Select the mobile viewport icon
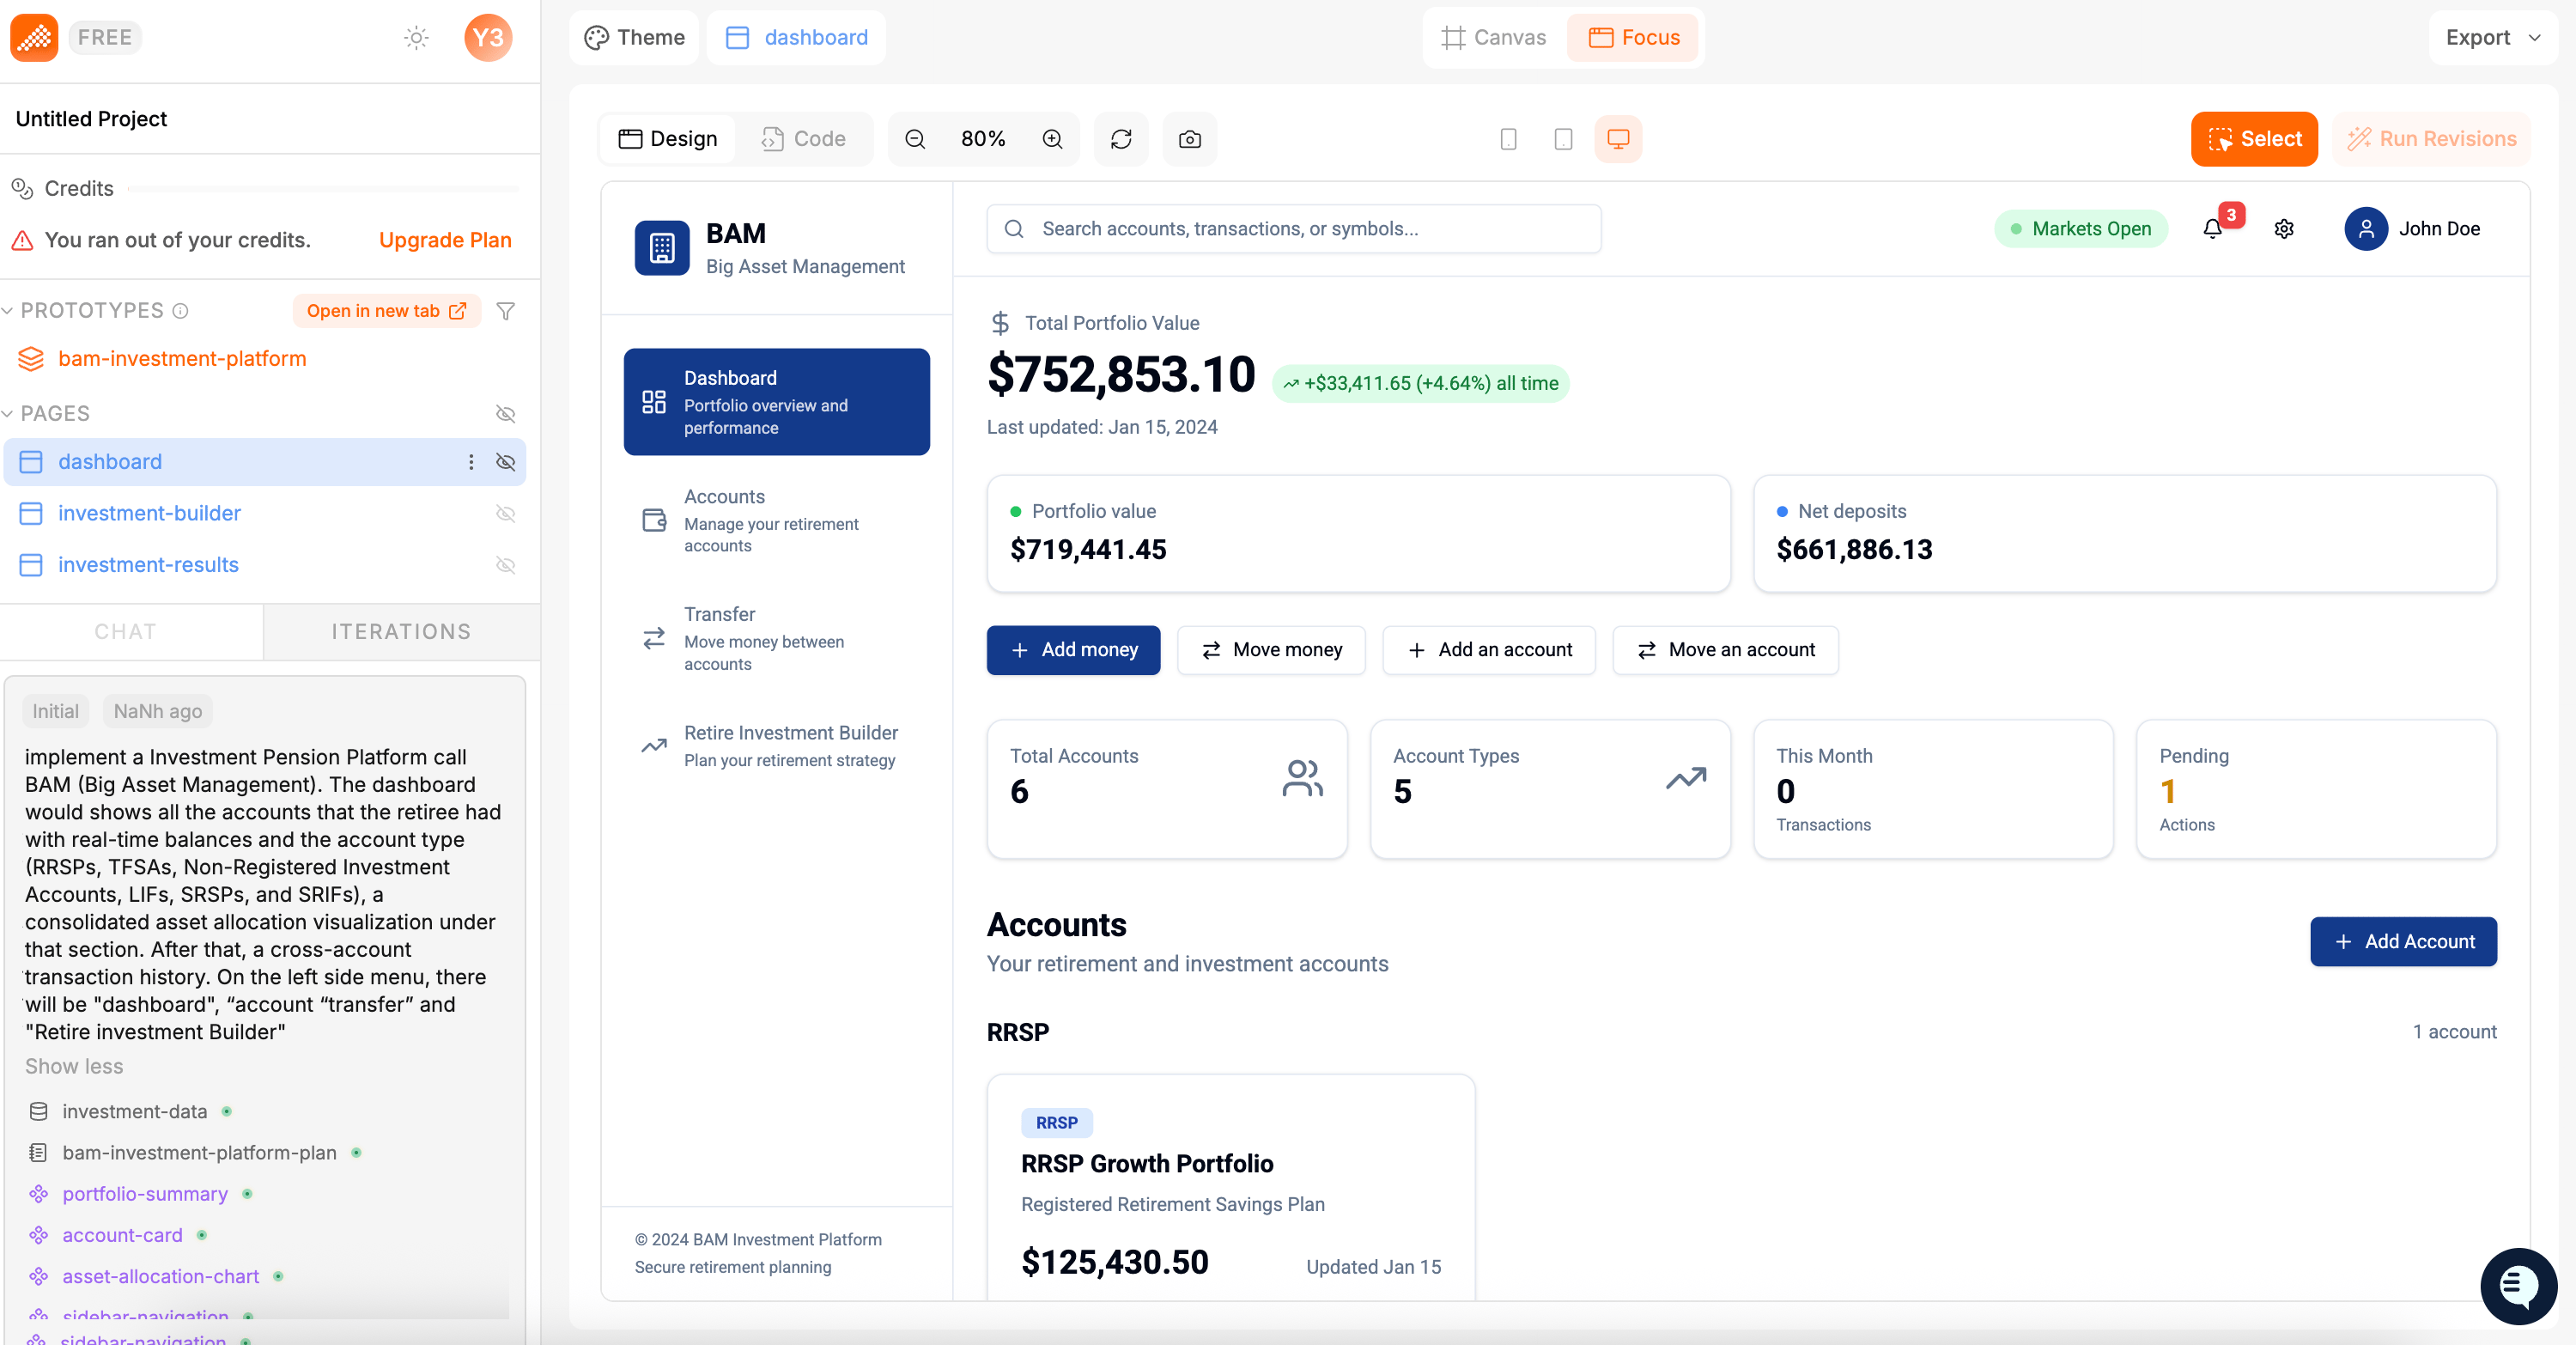This screenshot has width=2576, height=1345. (1508, 139)
